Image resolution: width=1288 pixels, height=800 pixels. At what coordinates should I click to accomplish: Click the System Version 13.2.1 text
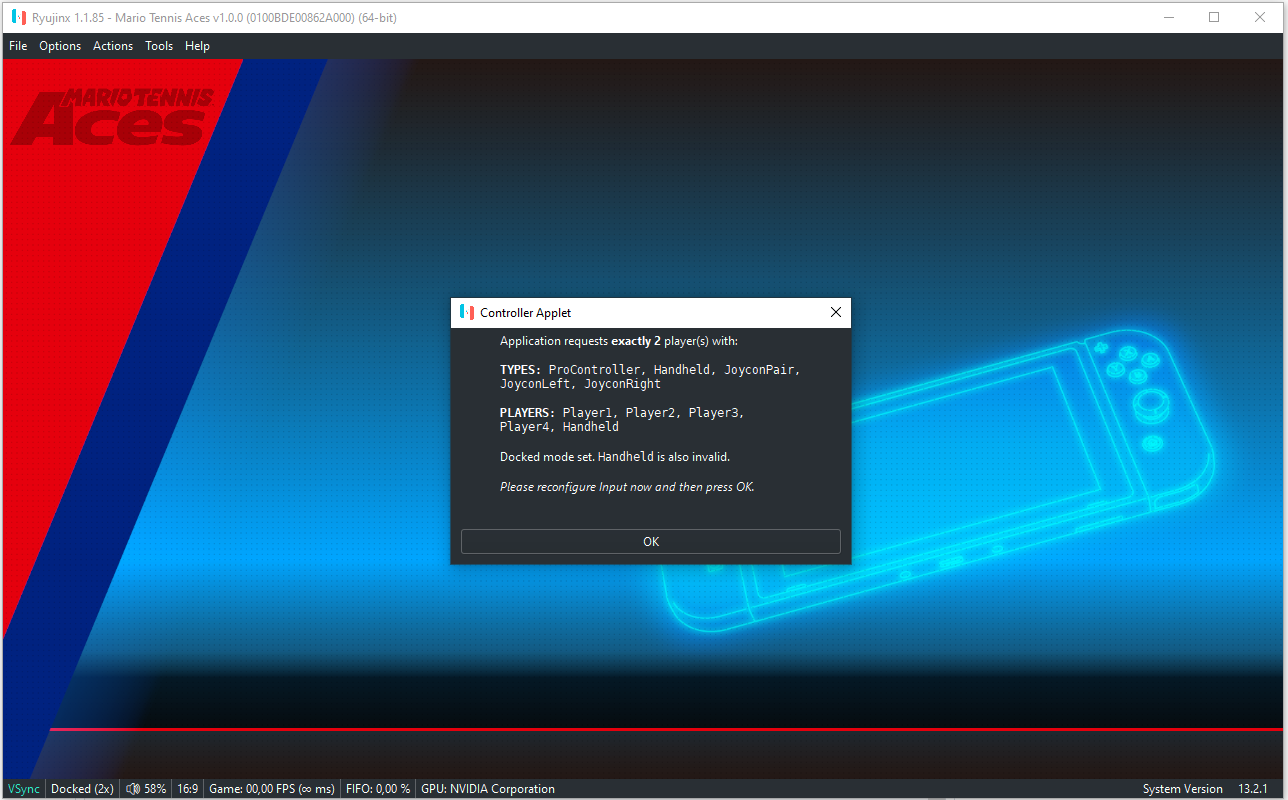pos(1205,789)
